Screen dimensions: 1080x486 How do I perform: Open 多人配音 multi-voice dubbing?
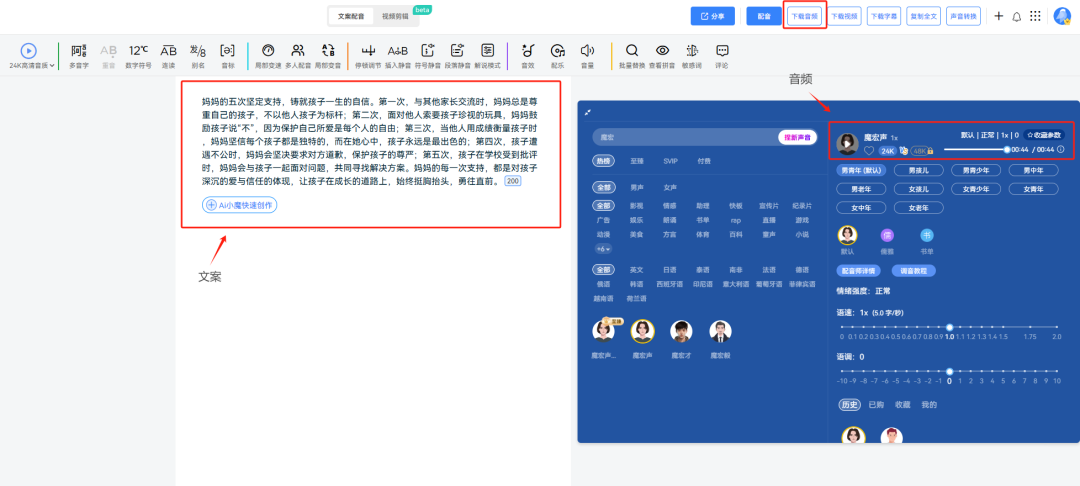point(298,56)
